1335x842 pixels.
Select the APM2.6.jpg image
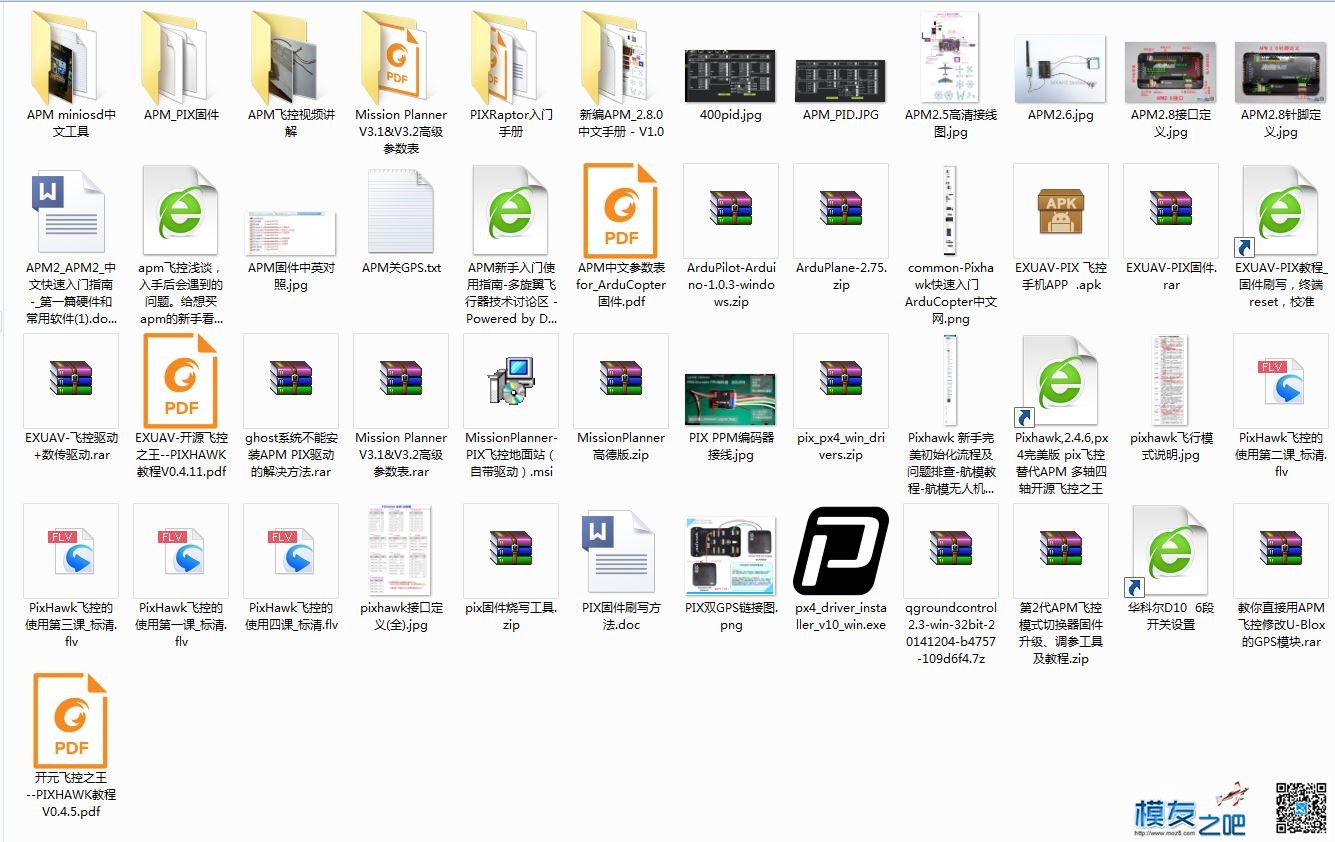(x=1061, y=67)
